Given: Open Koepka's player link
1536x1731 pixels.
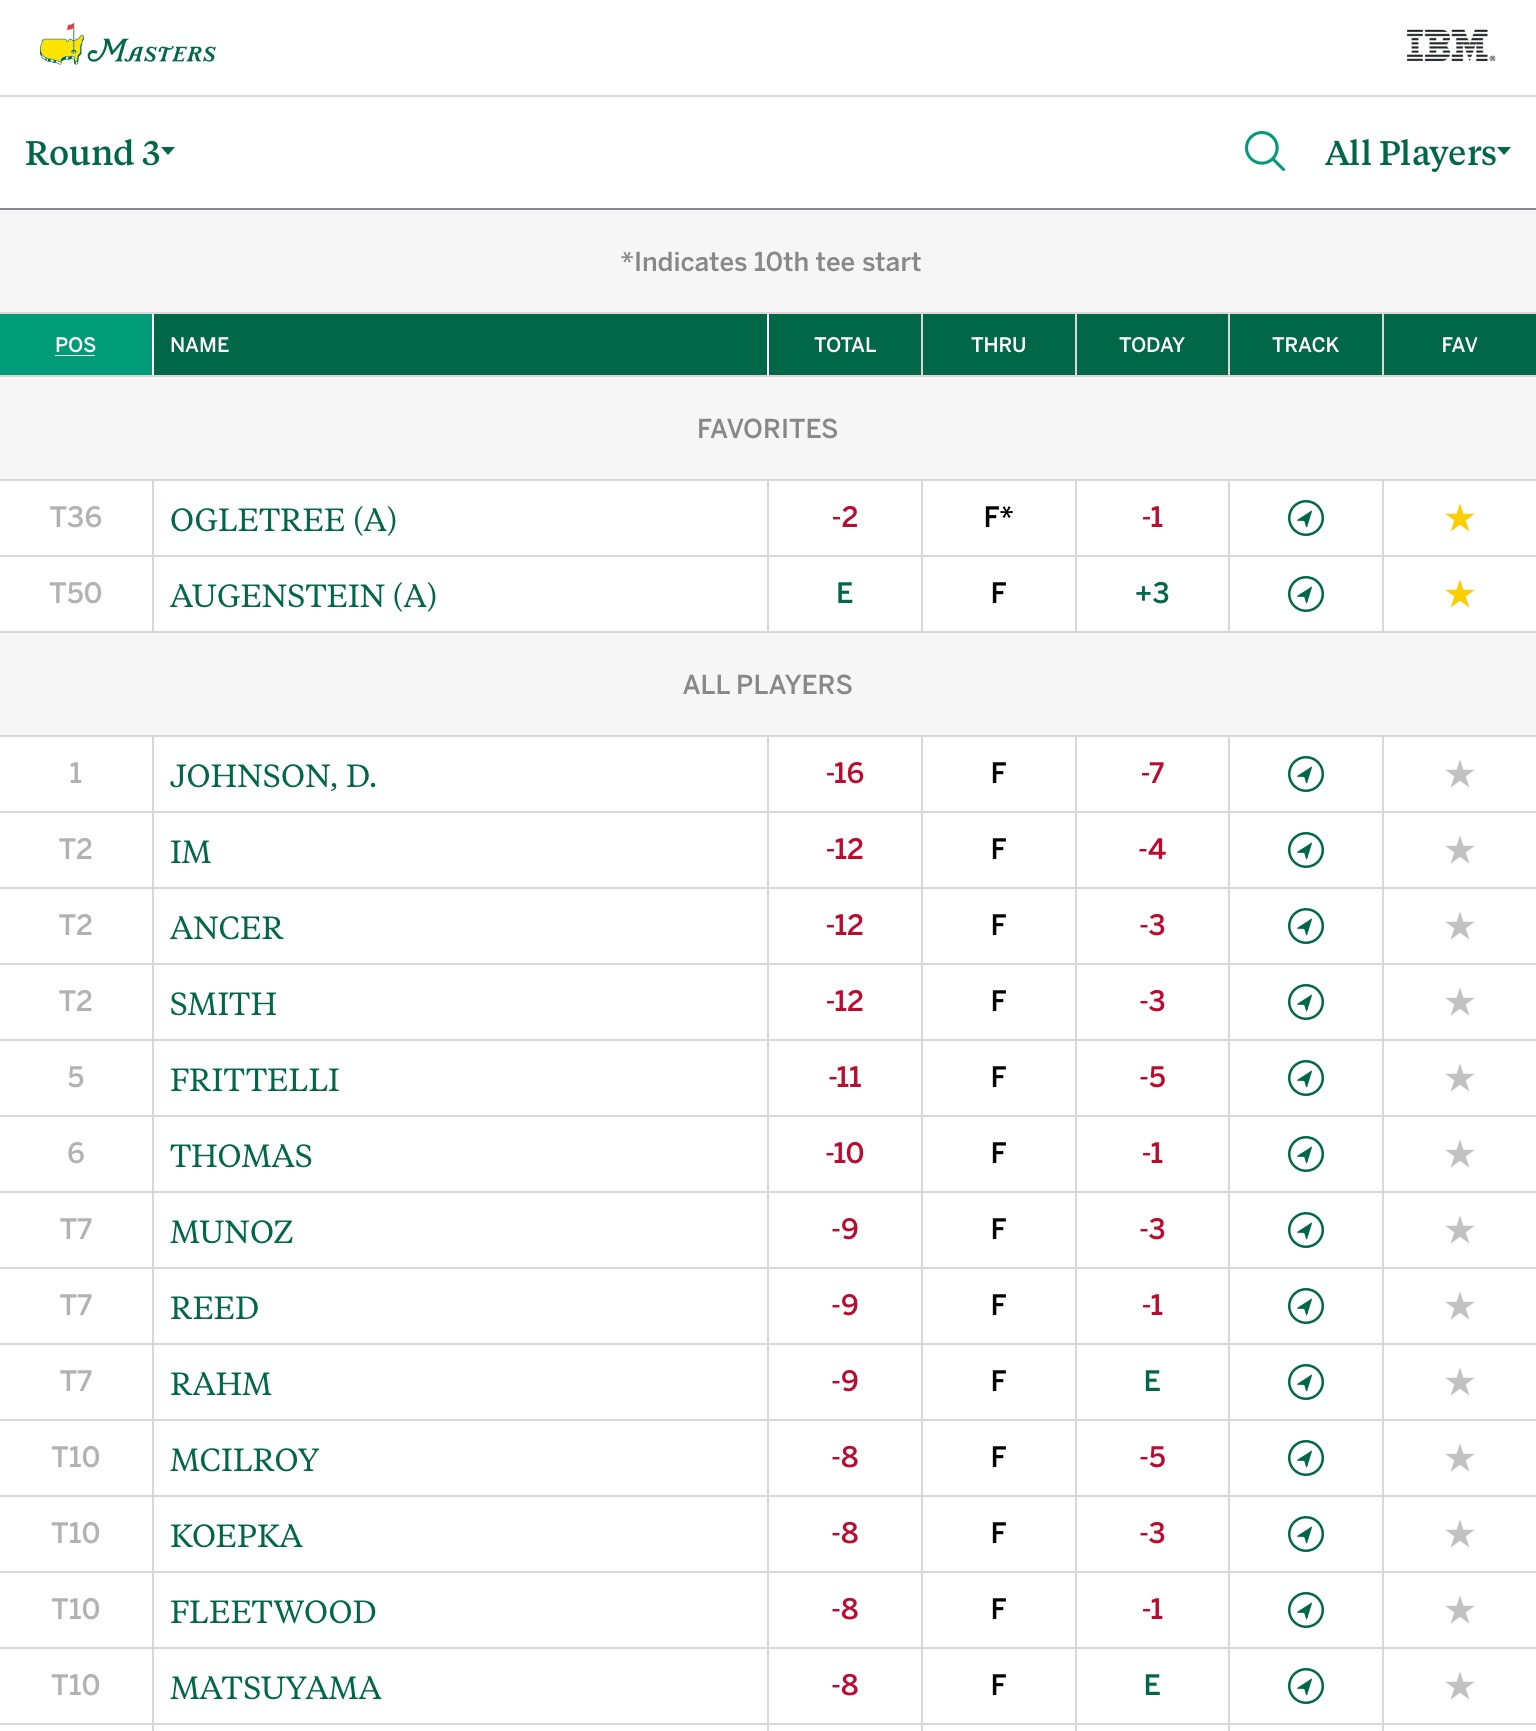Looking at the screenshot, I should click(x=236, y=1536).
